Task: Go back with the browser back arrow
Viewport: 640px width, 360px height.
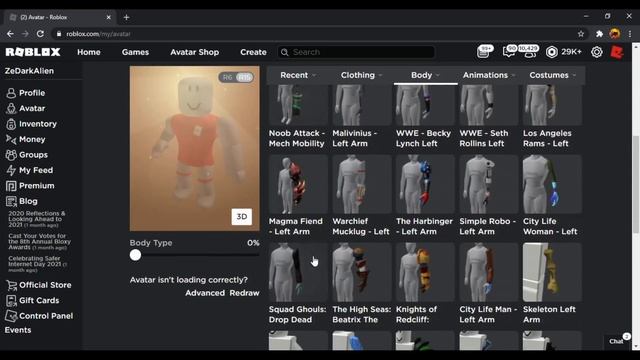Action: click(x=10, y=34)
